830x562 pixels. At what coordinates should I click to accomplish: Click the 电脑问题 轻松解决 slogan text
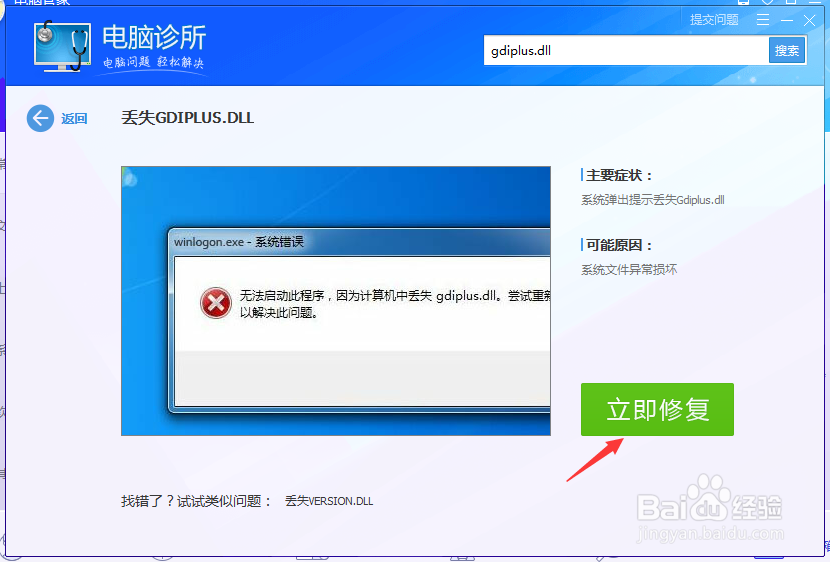153,62
